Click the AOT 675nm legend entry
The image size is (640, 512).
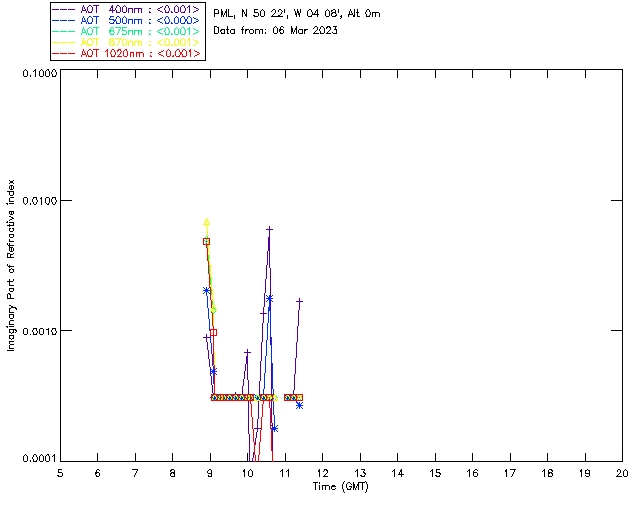[x=126, y=31]
